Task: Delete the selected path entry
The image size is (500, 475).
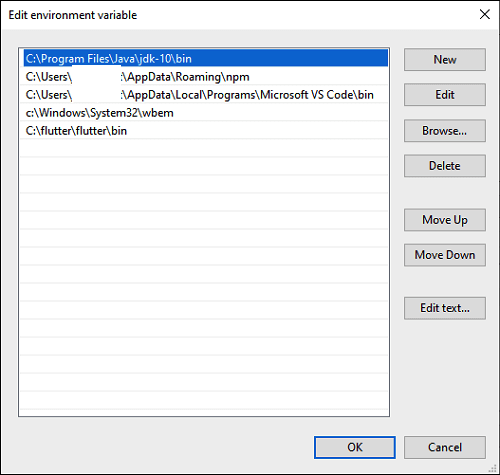Action: pos(445,166)
